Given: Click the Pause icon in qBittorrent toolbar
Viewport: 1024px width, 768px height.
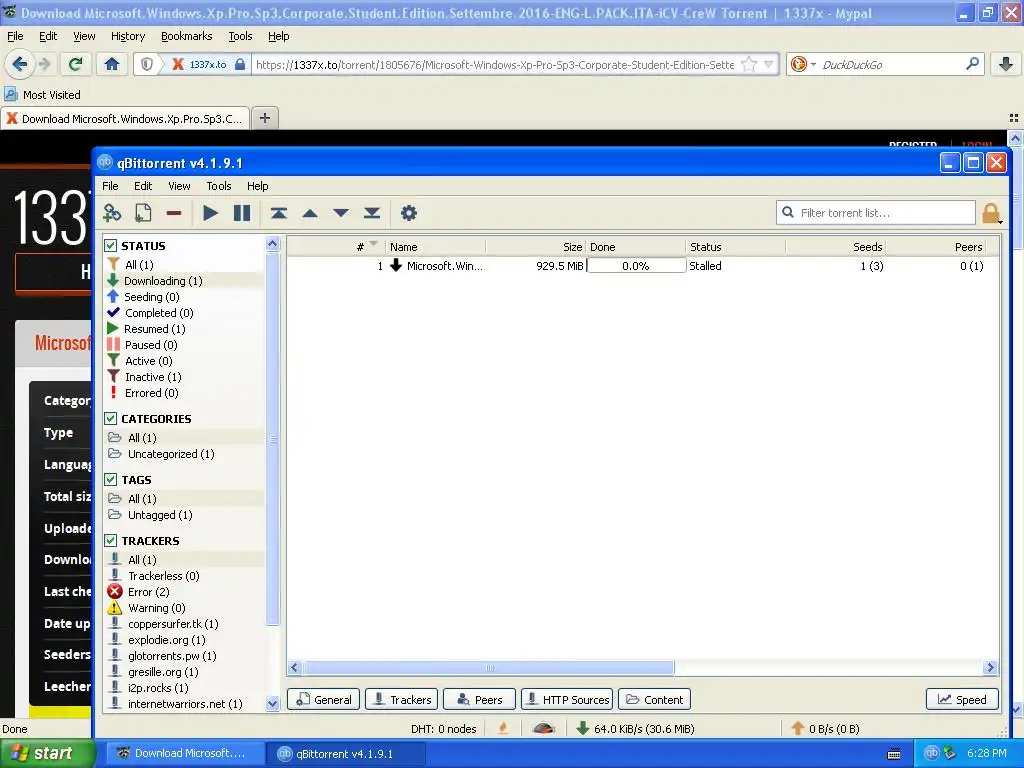Looking at the screenshot, I should [242, 213].
